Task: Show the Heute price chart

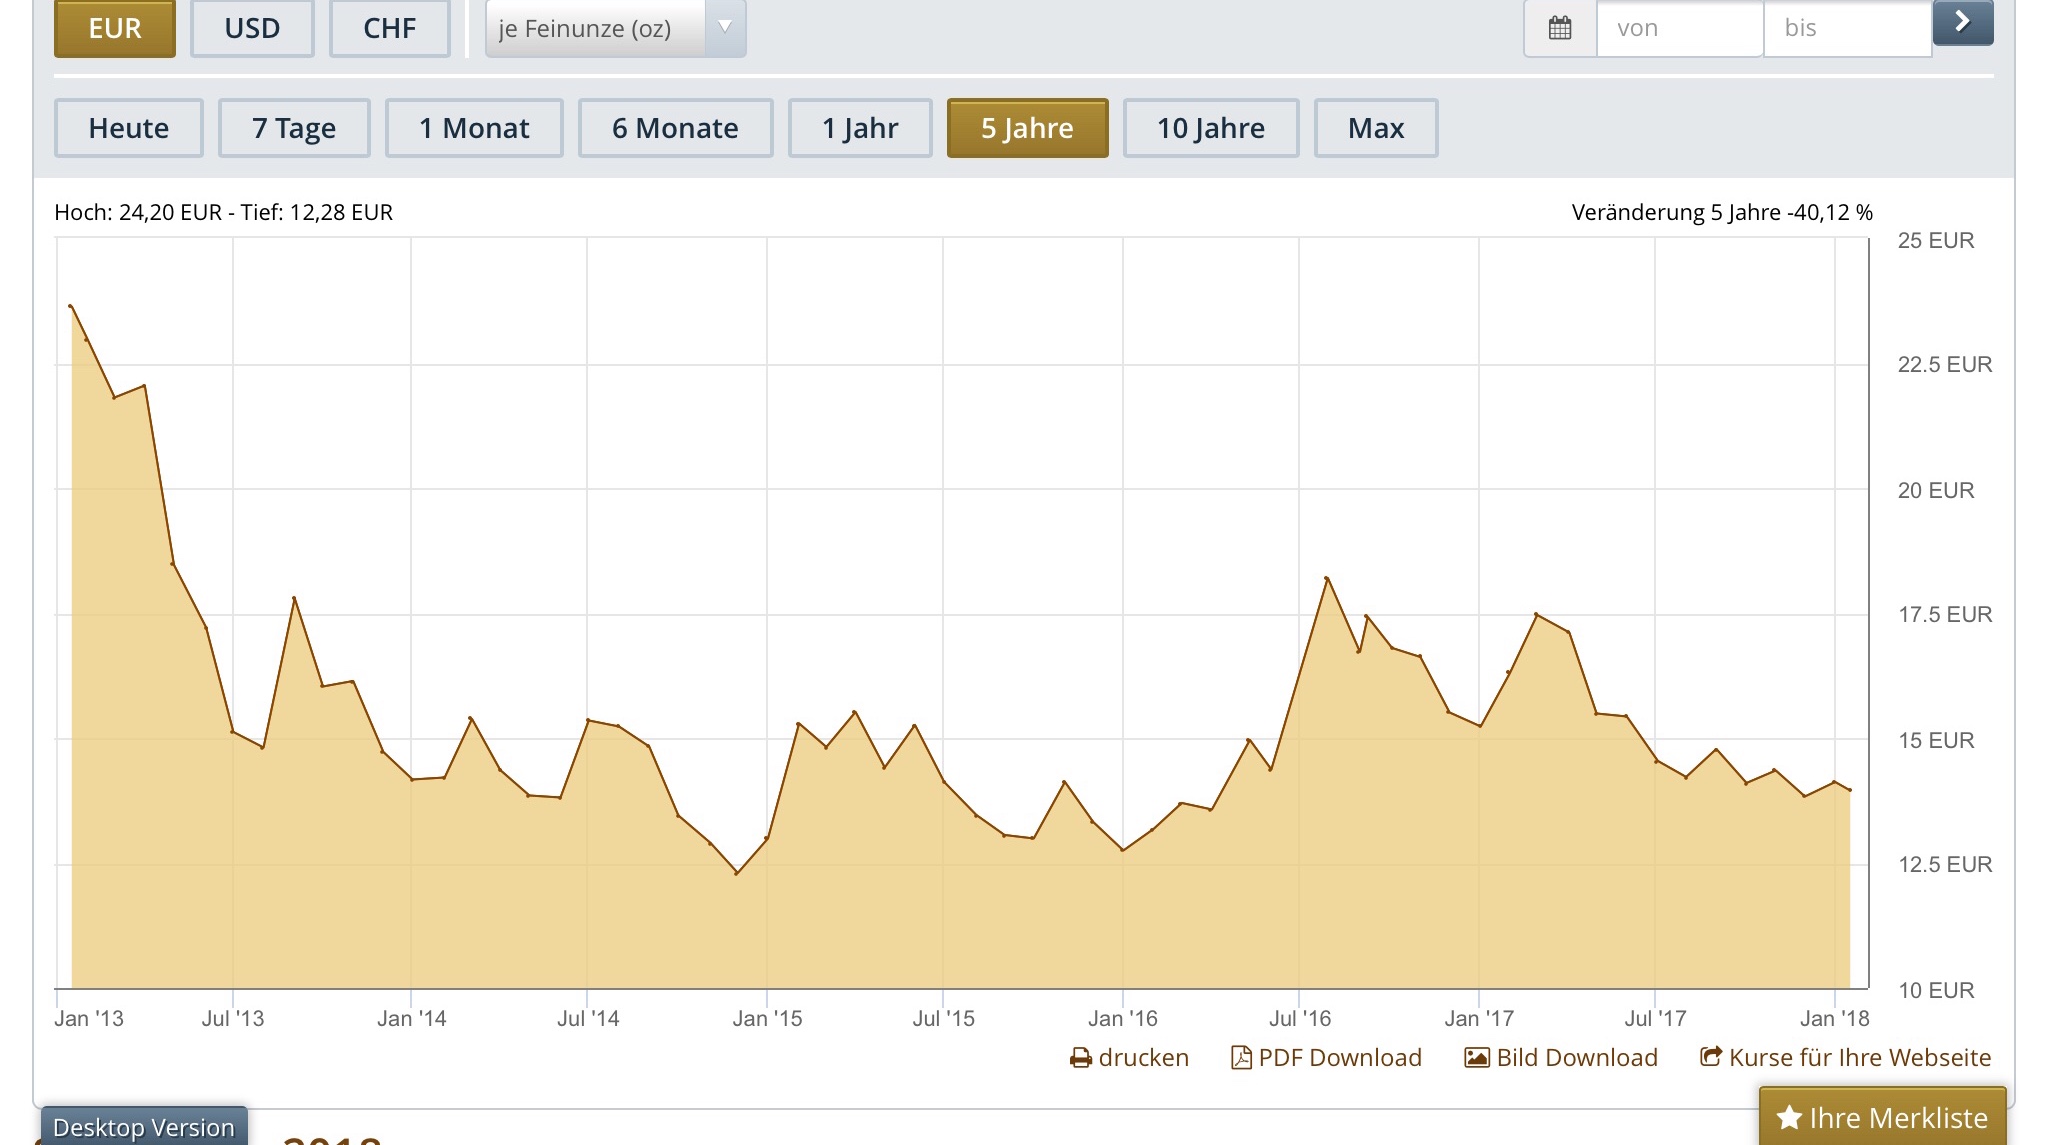Action: 128,128
